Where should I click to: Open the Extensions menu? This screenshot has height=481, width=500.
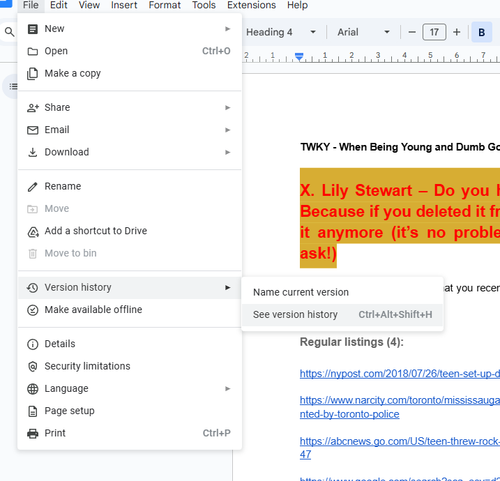[251, 5]
